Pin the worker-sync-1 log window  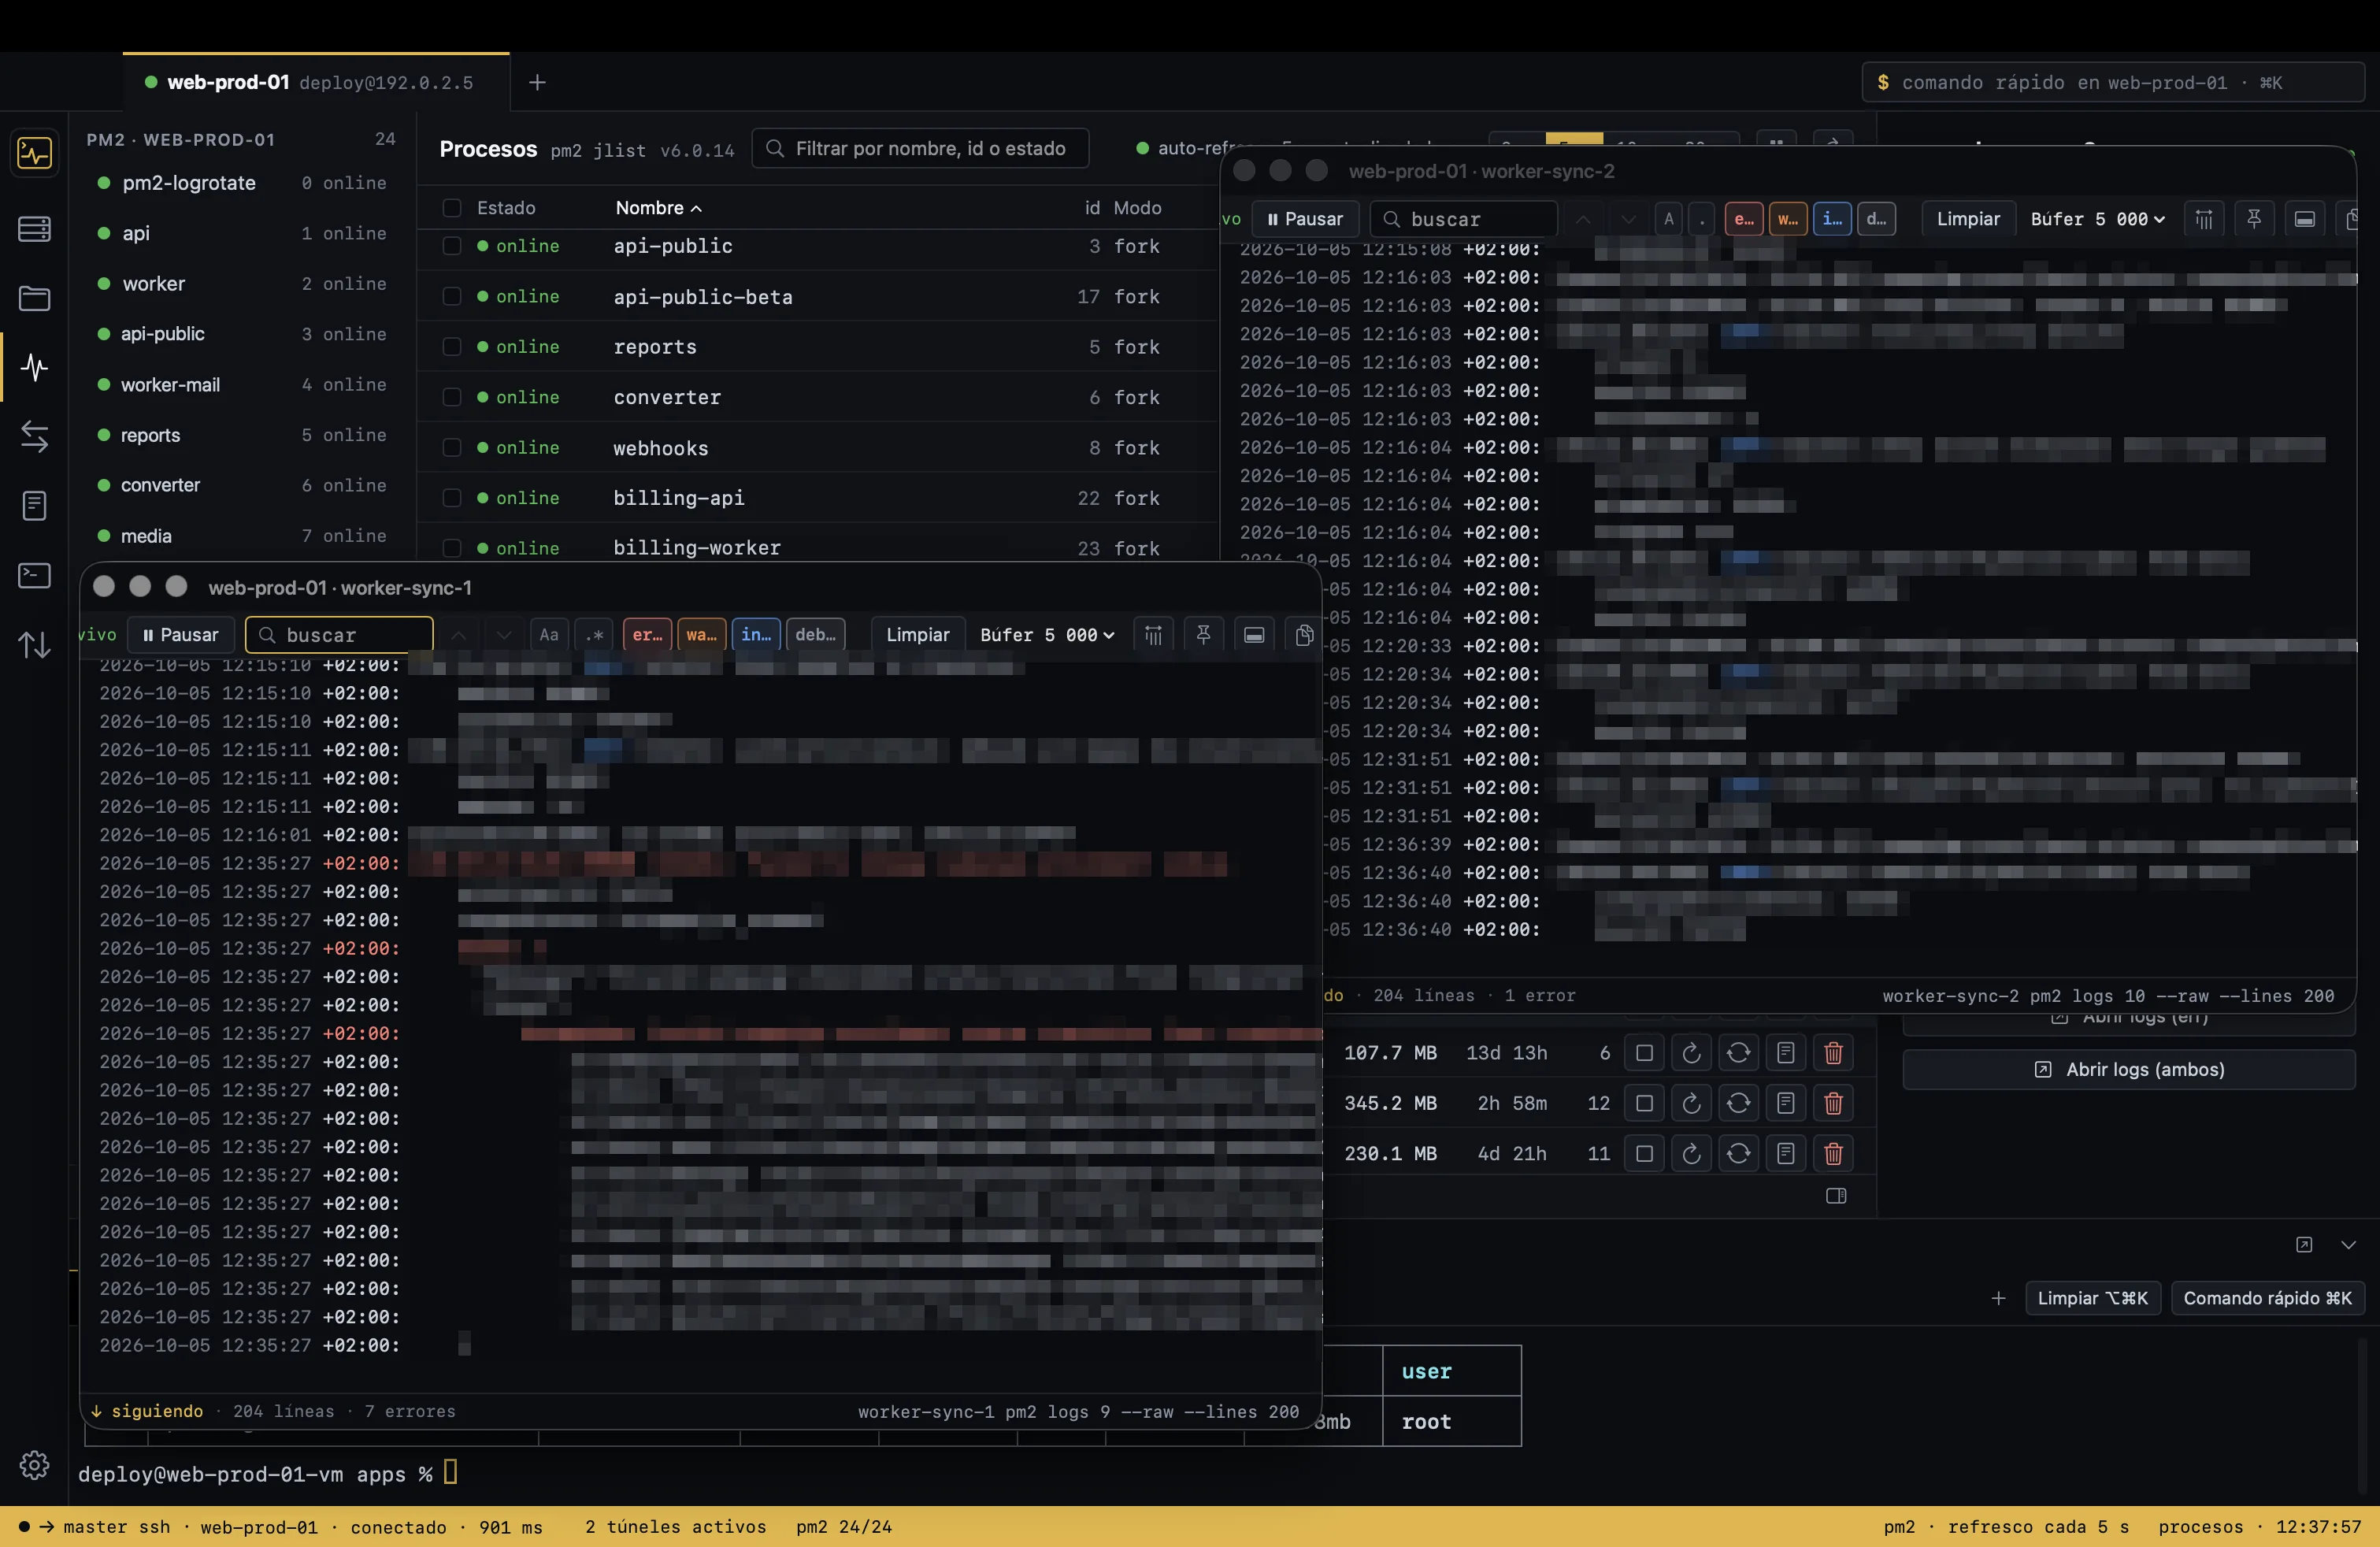1203,635
